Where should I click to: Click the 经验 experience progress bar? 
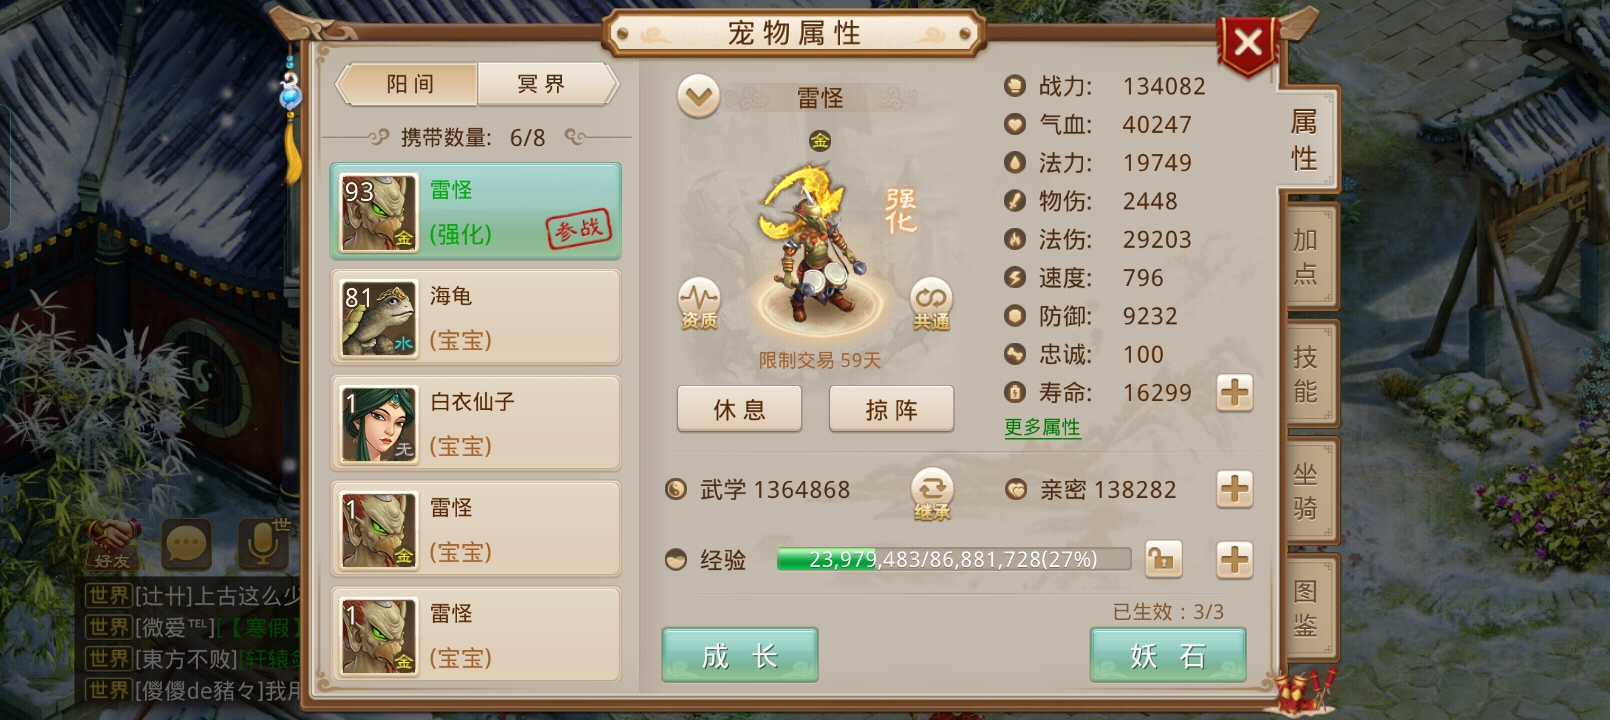click(954, 560)
